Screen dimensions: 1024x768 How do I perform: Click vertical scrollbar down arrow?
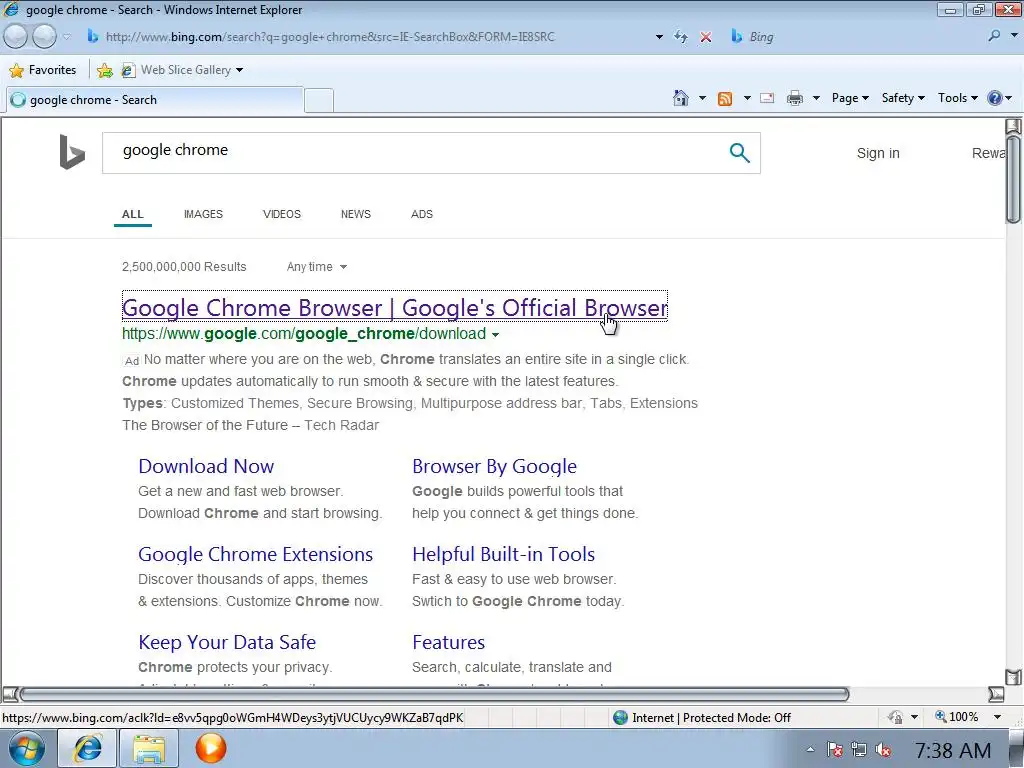pyautogui.click(x=1013, y=677)
